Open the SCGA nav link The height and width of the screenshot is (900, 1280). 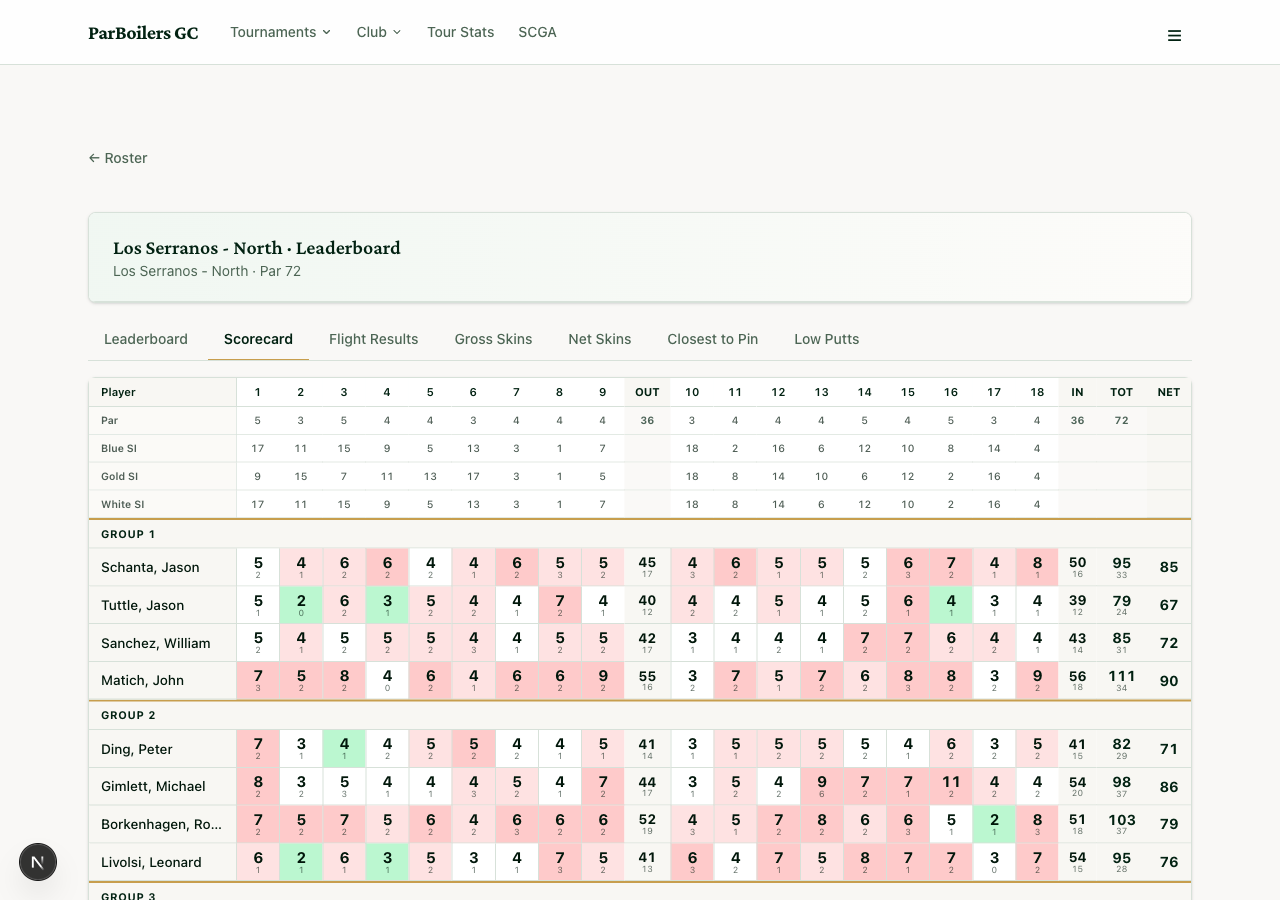[x=537, y=32]
